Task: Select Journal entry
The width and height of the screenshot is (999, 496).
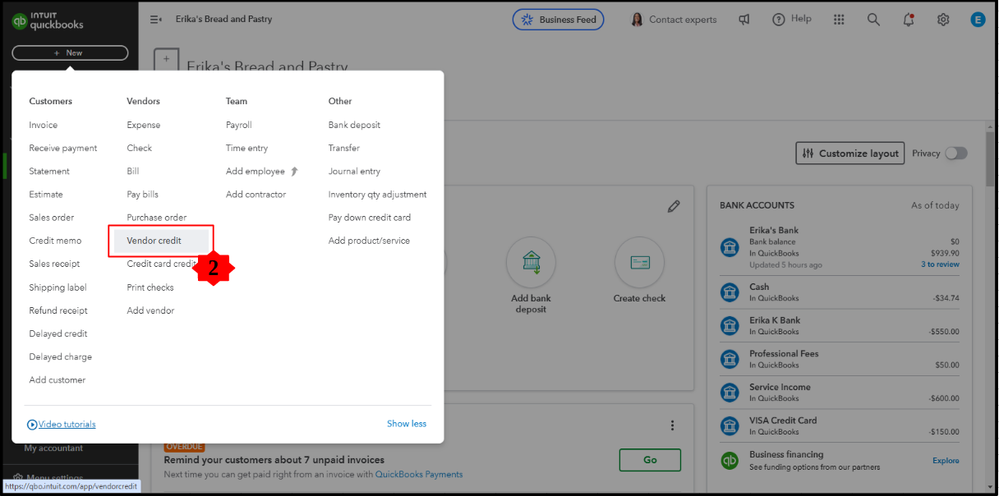Action: point(354,171)
